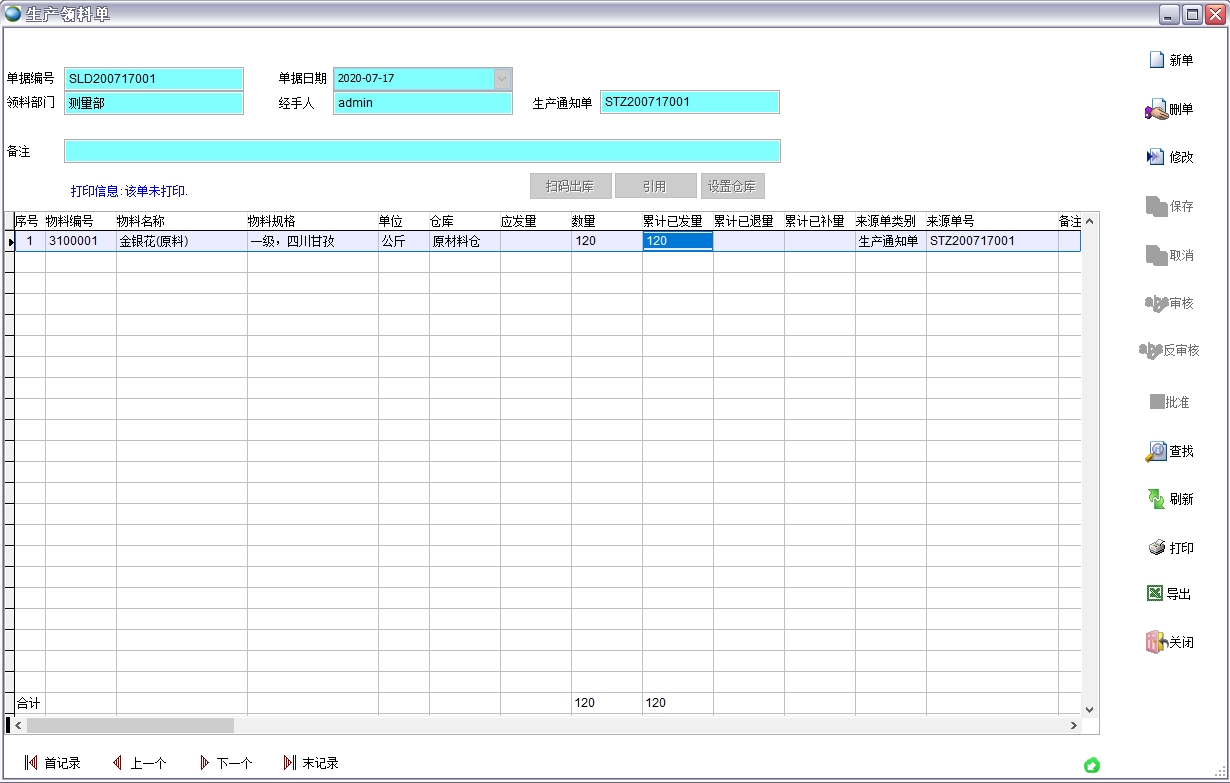Image resolution: width=1230 pixels, height=783 pixels.
Task: Expand the 单据日期 date dropdown
Action: pos(502,78)
